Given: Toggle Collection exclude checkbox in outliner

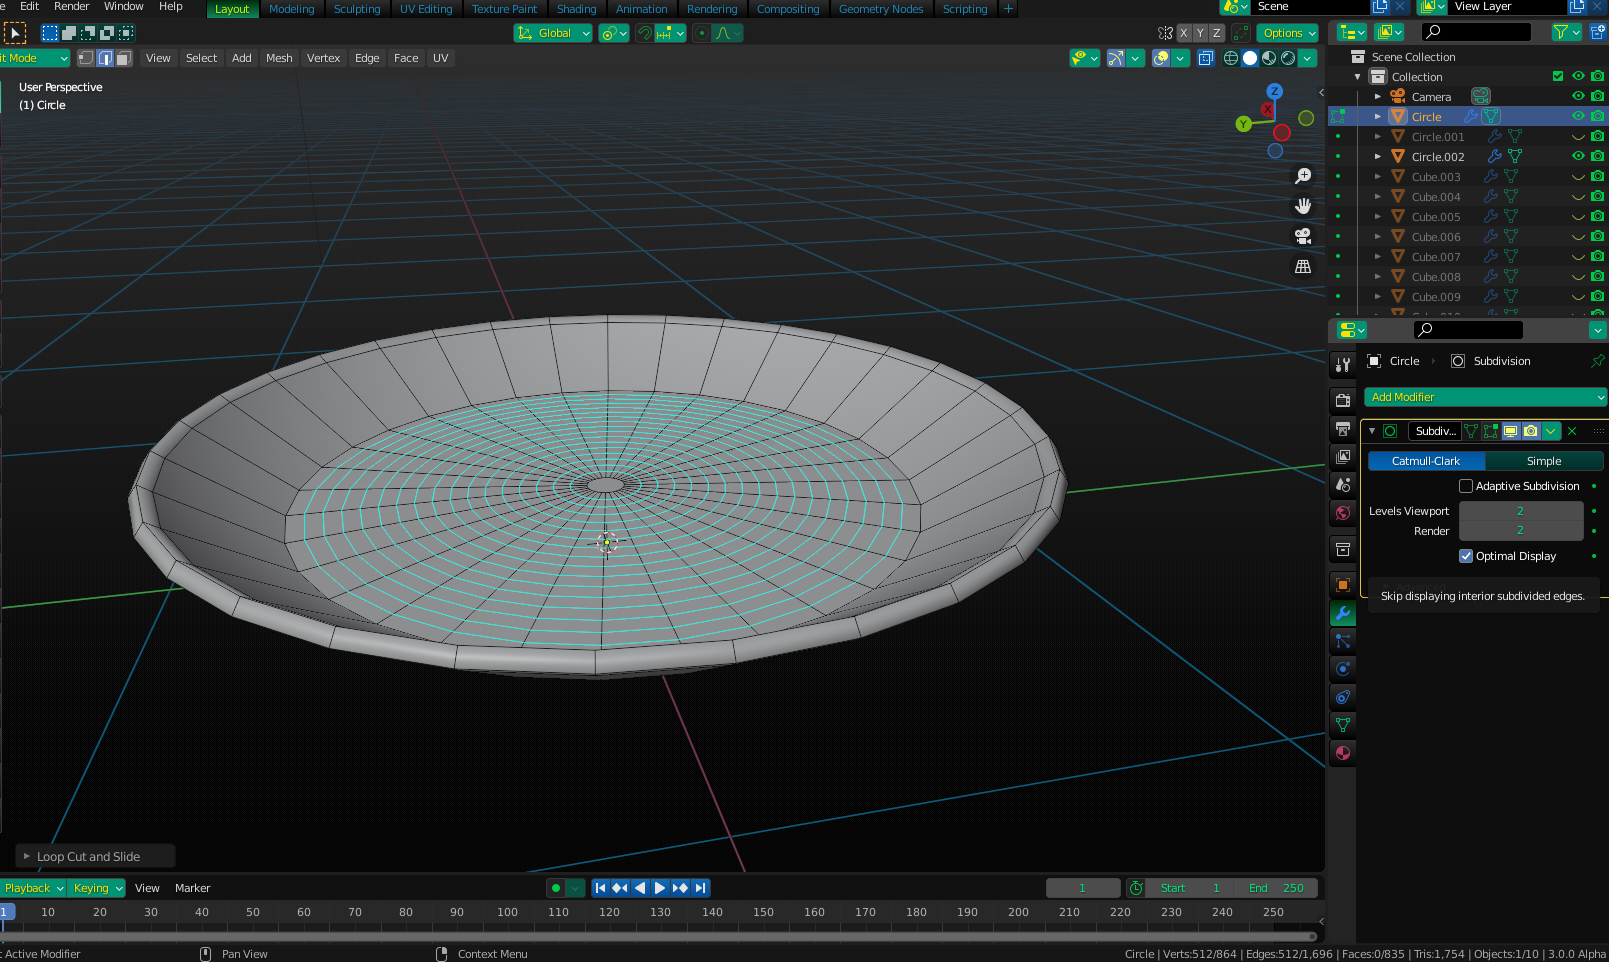Looking at the screenshot, I should (1558, 76).
